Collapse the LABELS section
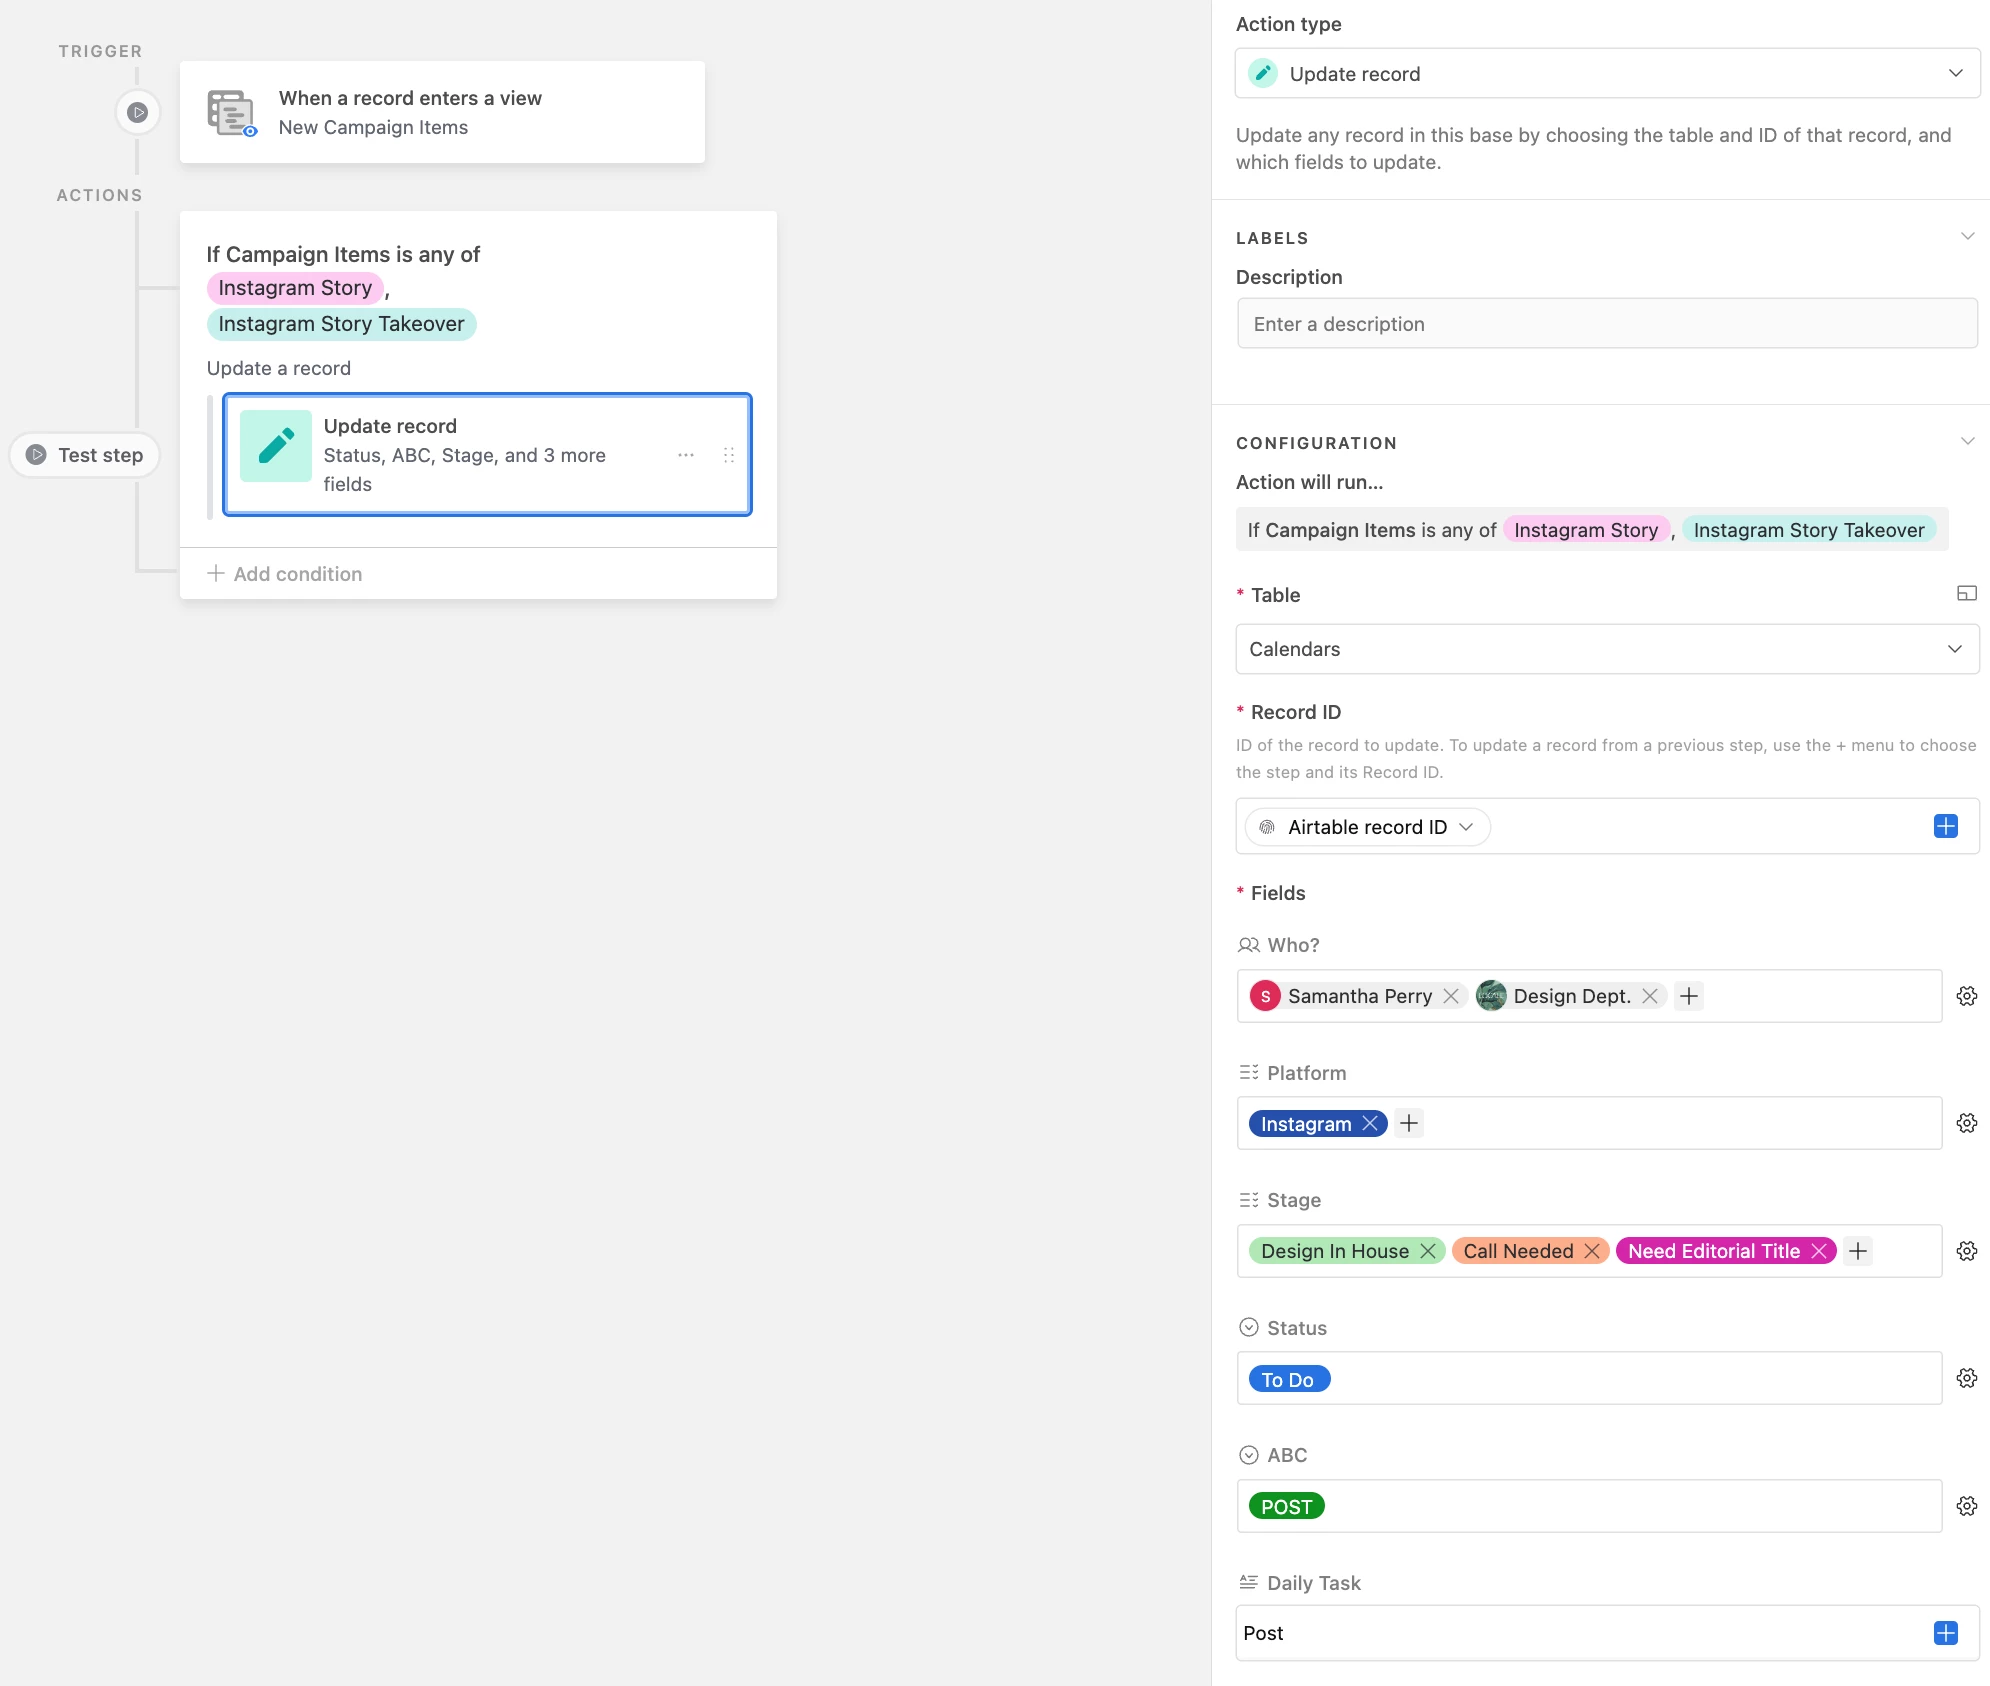Screen dimensions: 1990x1686 click(x=1966, y=237)
